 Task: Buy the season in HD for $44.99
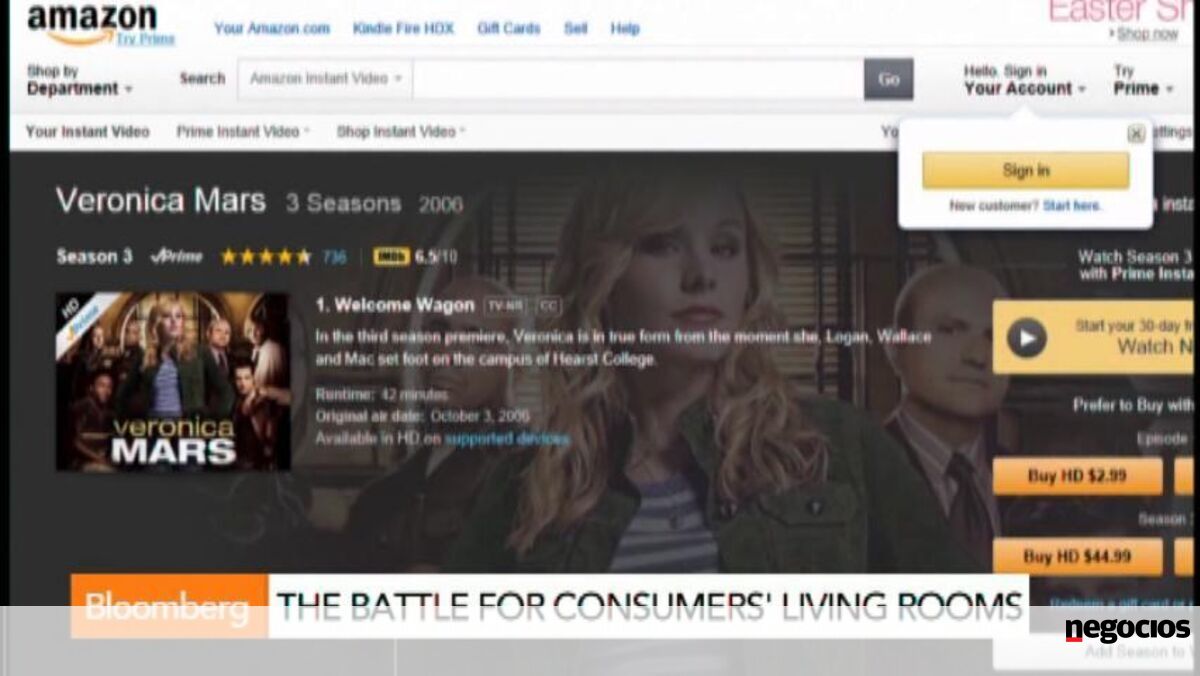(1077, 557)
